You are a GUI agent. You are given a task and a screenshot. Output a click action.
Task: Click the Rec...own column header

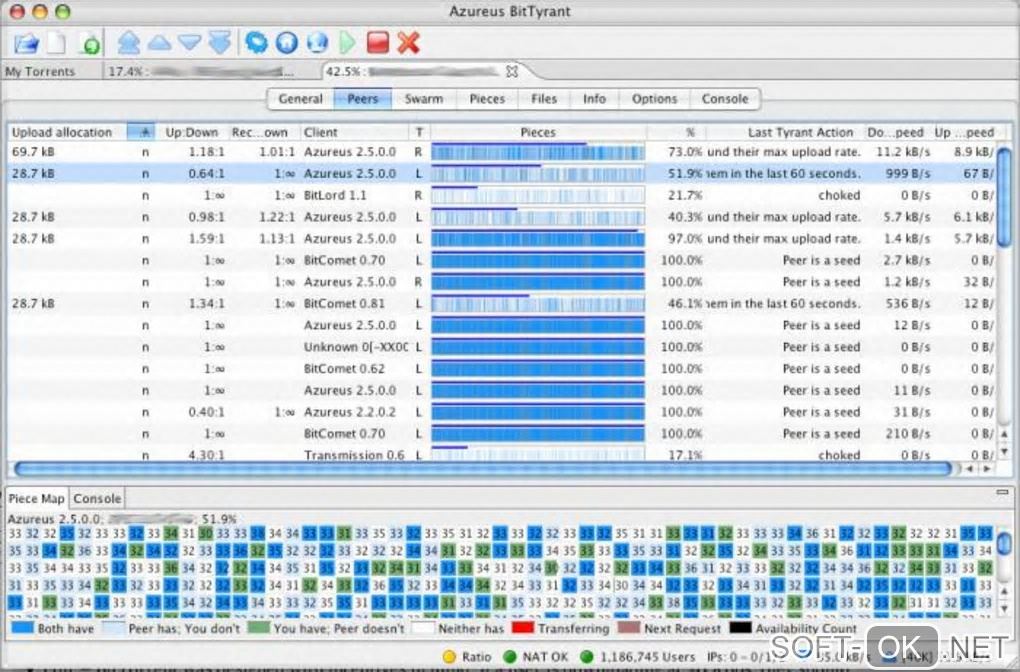[x=262, y=132]
